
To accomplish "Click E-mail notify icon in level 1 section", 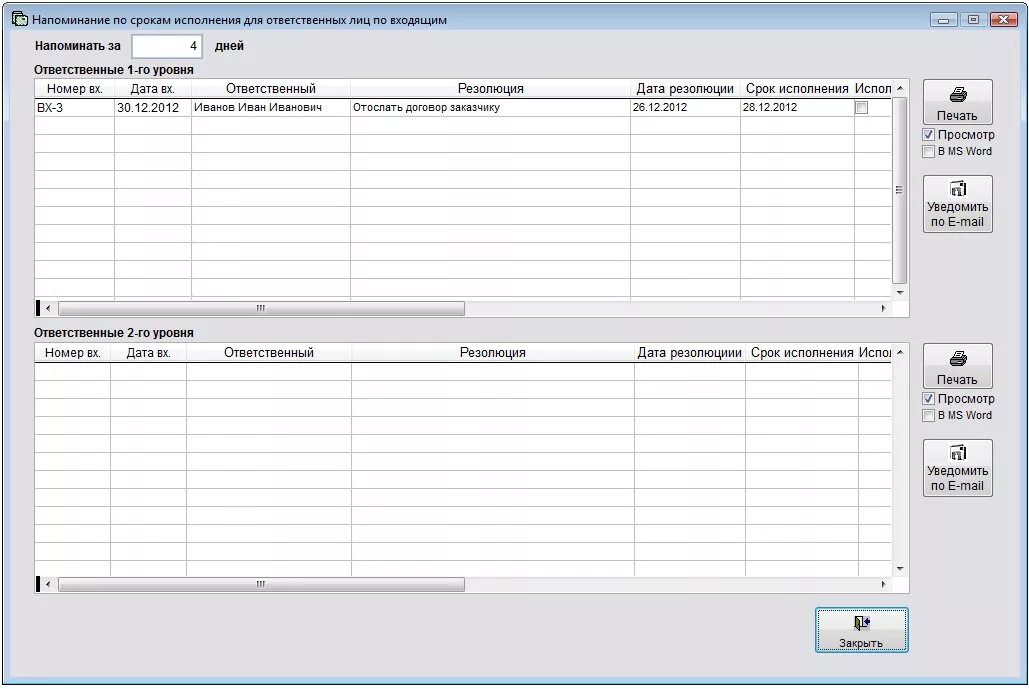I will (x=958, y=189).
